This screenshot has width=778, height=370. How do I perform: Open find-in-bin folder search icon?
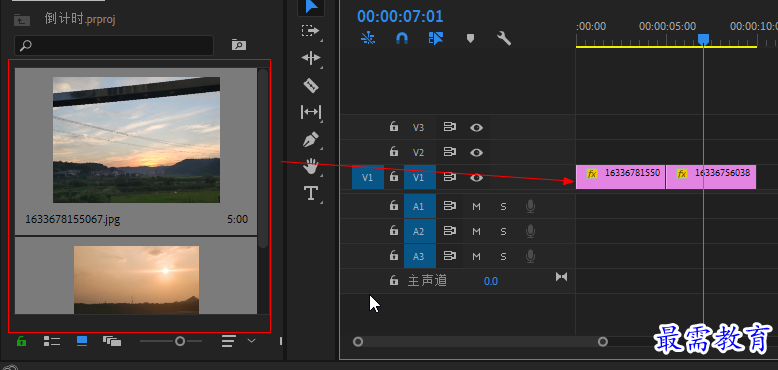click(239, 45)
